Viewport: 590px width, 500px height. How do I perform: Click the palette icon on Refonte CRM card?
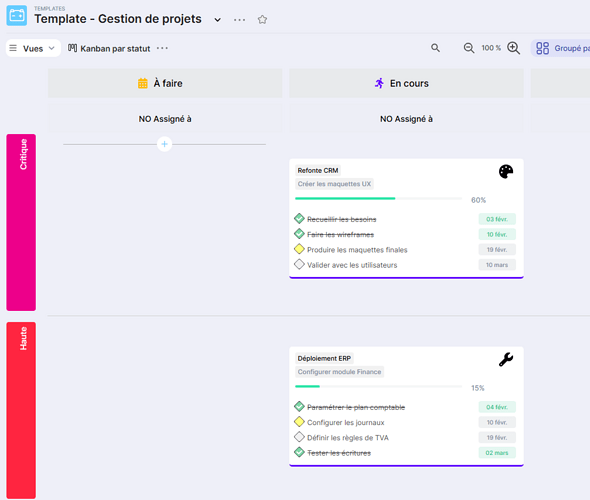[x=506, y=172]
